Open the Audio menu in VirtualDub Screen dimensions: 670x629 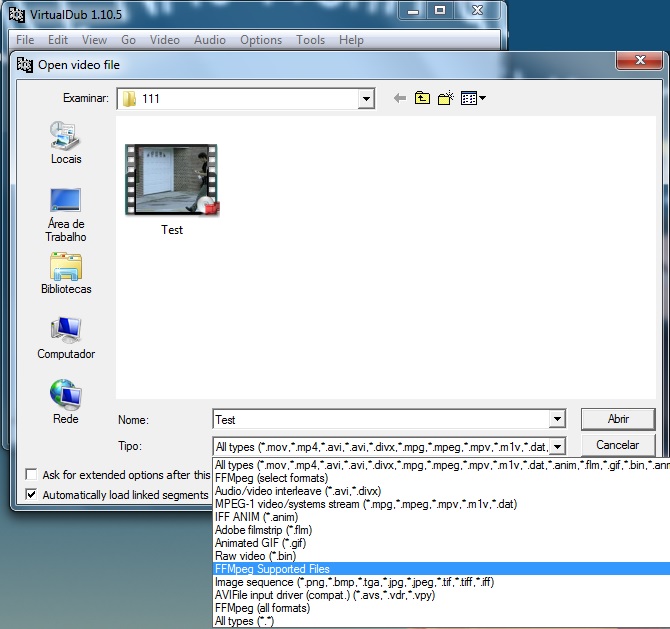click(x=210, y=40)
